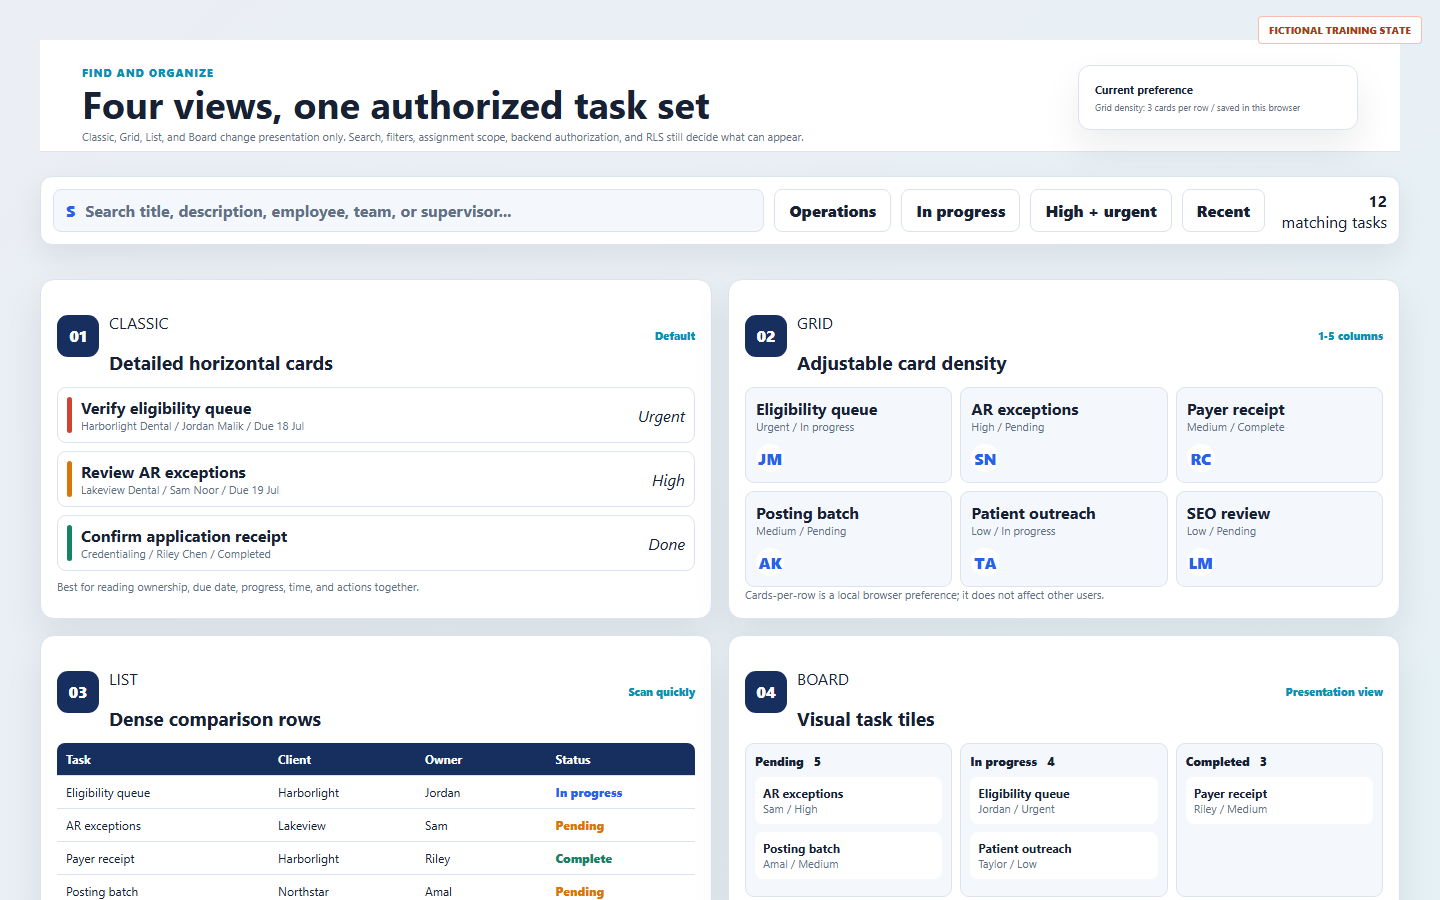The image size is (1440, 900).
Task: Click the TA avatar on Patient outreach
Action: (985, 564)
